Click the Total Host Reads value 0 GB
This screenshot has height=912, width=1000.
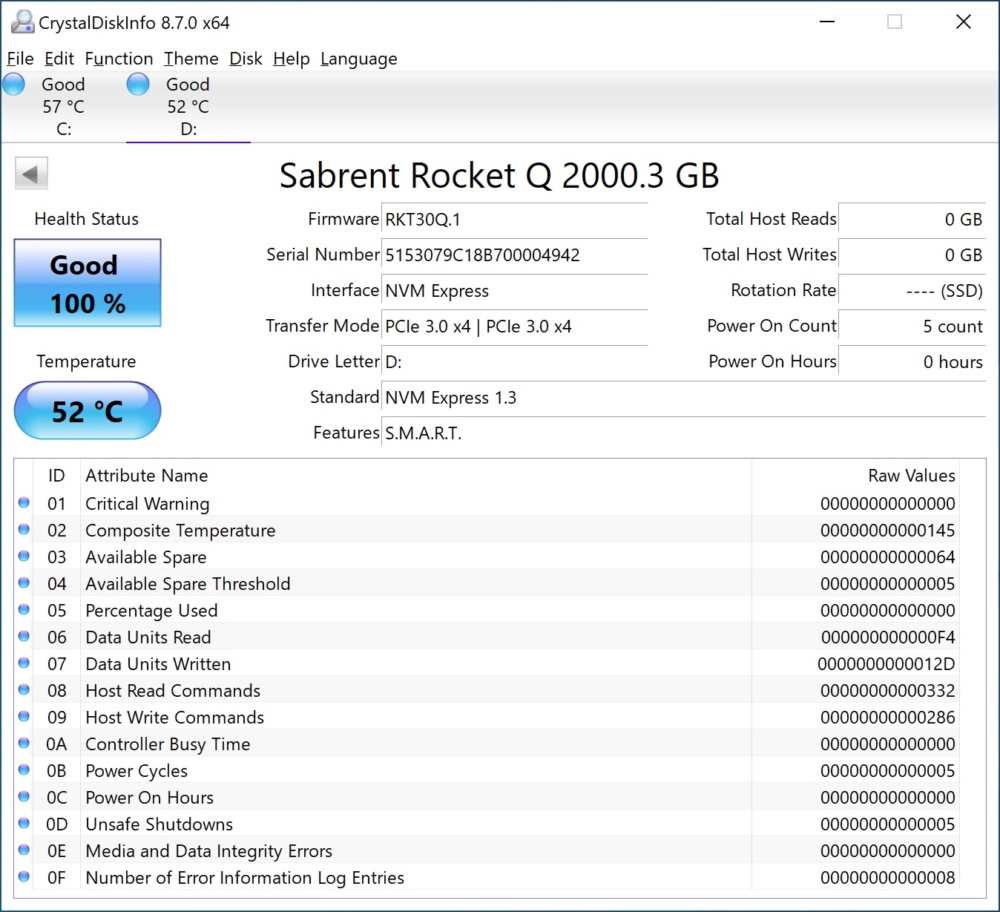click(x=912, y=219)
